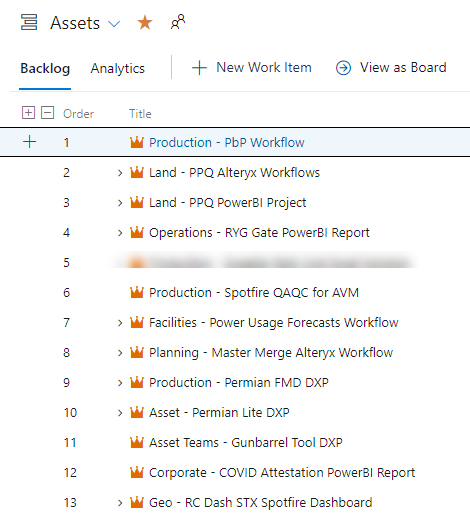The image size is (470, 515).
Task: Open the Assets team selector dropdown
Action: [114, 24]
